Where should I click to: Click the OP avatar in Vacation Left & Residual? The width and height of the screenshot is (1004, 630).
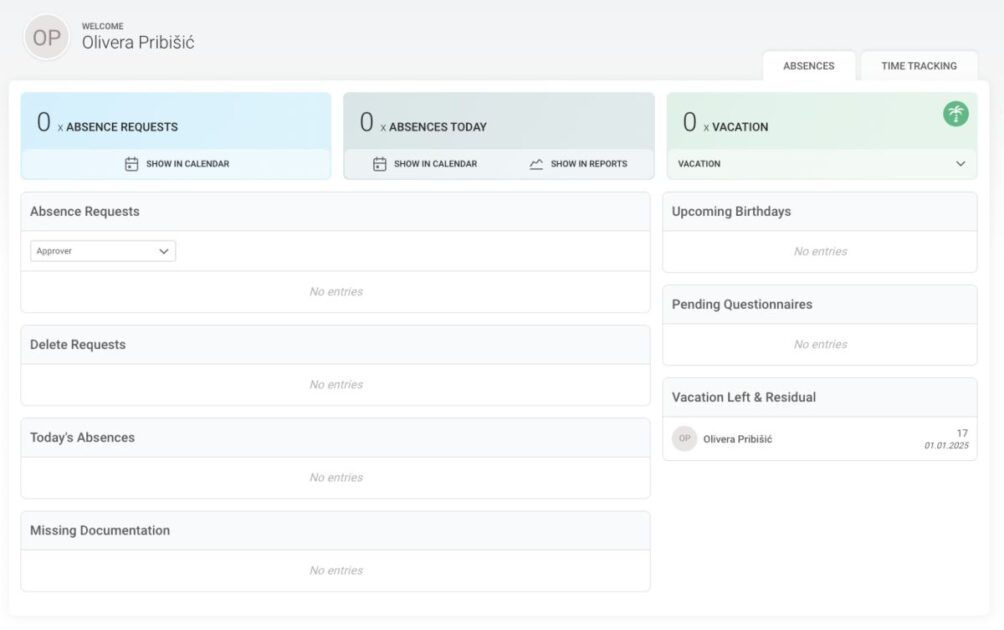click(685, 438)
